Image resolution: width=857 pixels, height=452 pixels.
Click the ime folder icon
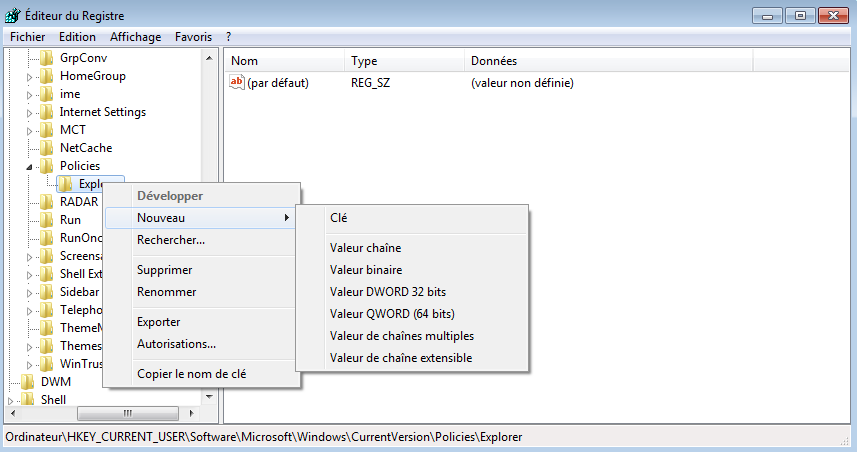(x=47, y=93)
